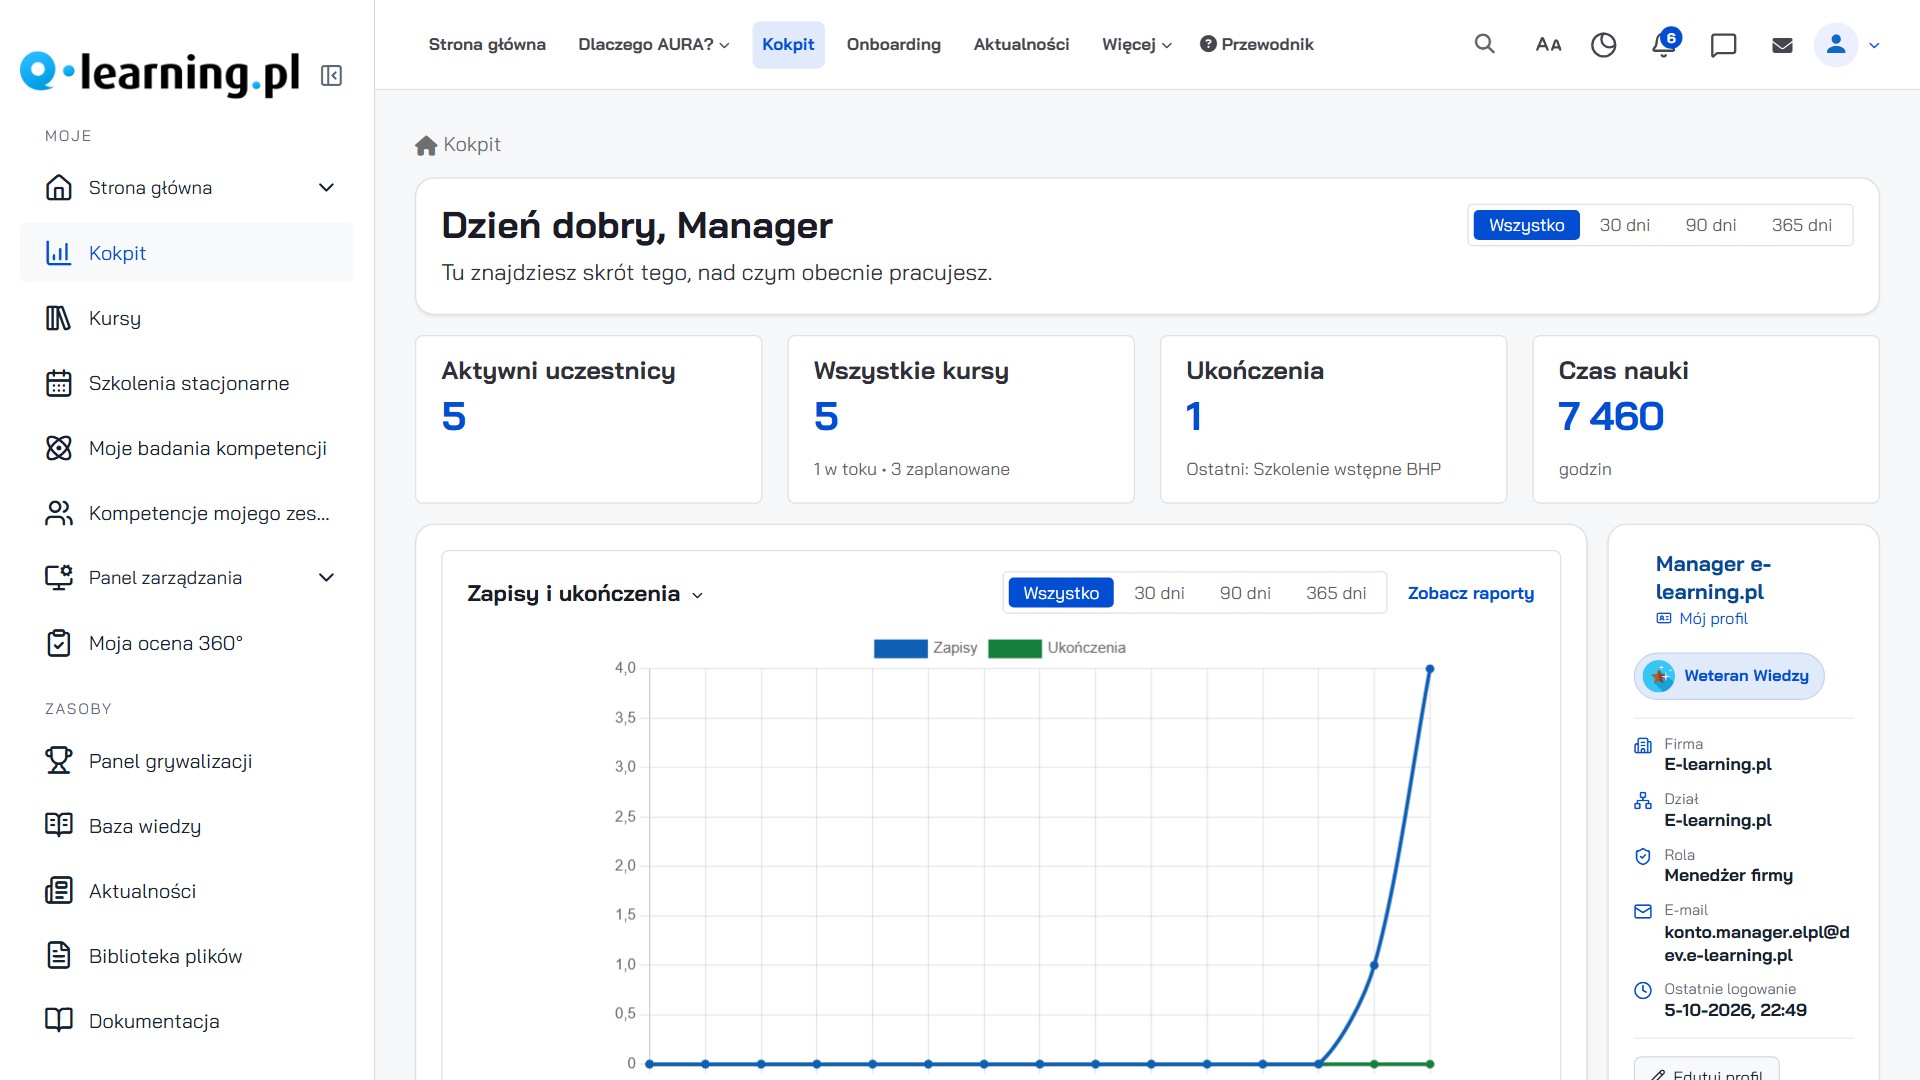Open Szkolenia stacjonarne calendar item
1920x1080 pixels.
tap(187, 383)
